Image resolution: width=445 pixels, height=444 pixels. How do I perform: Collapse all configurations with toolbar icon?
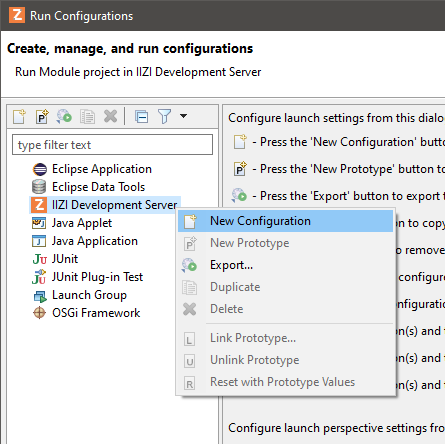(x=142, y=117)
